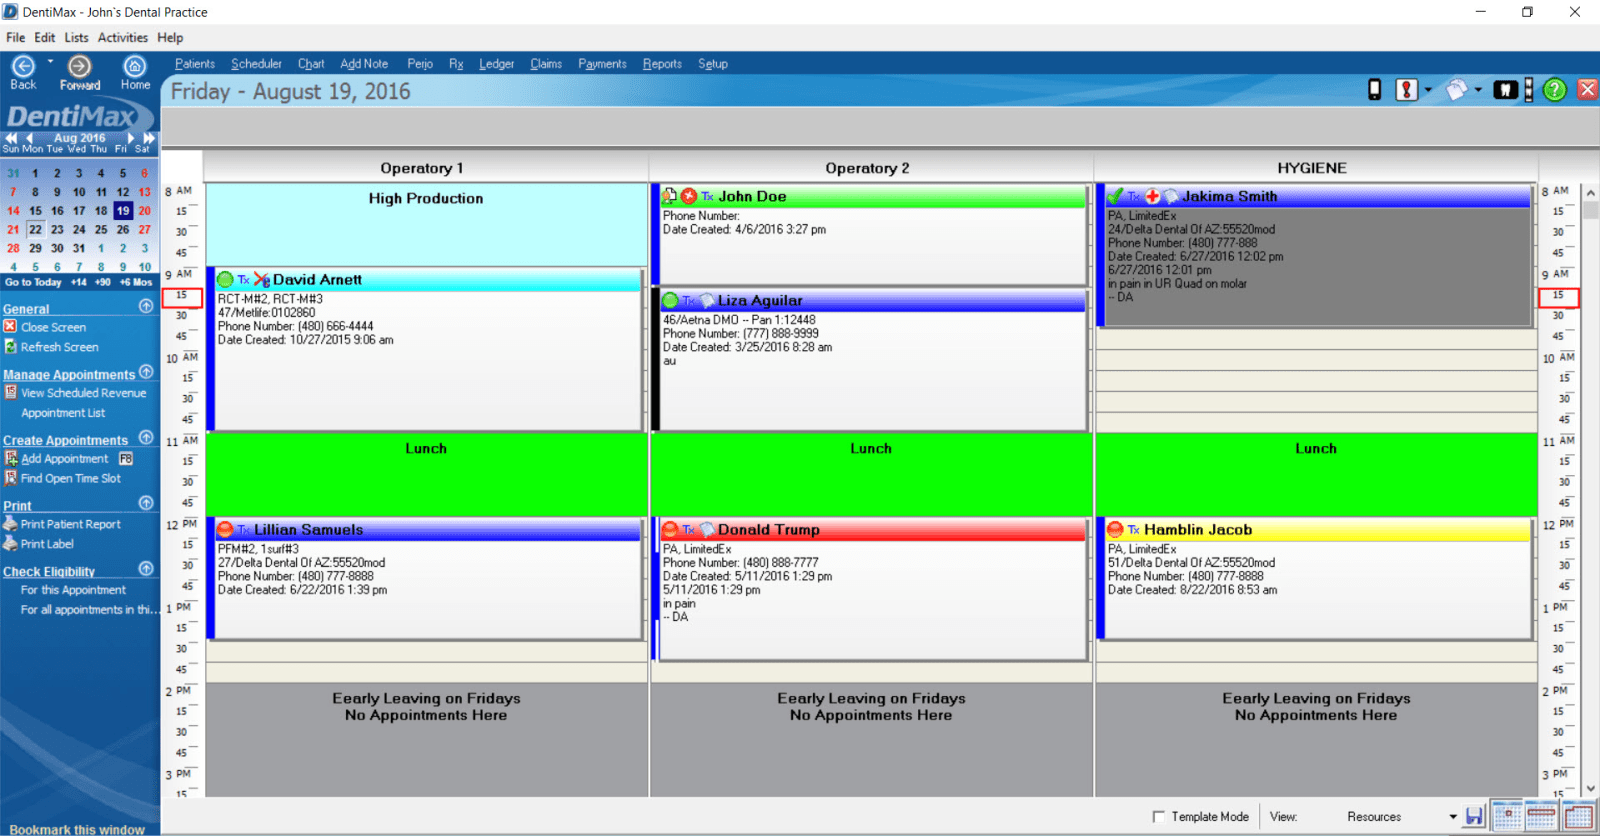
Task: Click the red exclamation alert icon
Action: [1407, 90]
